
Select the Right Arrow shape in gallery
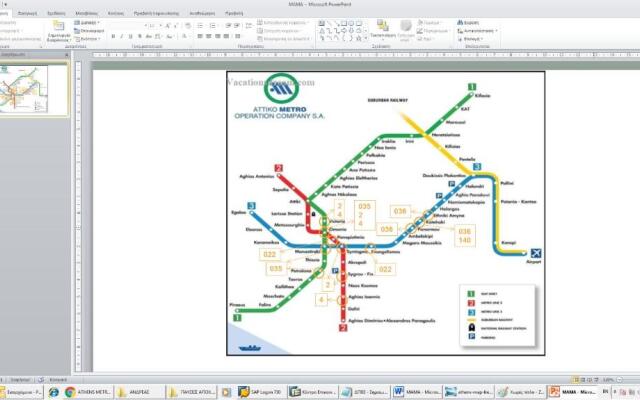(x=344, y=31)
